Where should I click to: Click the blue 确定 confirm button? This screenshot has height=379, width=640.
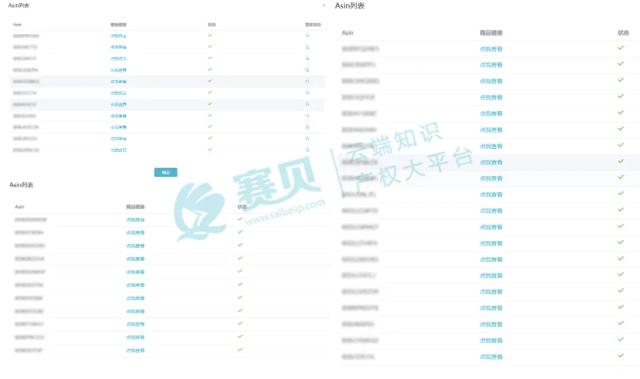166,172
